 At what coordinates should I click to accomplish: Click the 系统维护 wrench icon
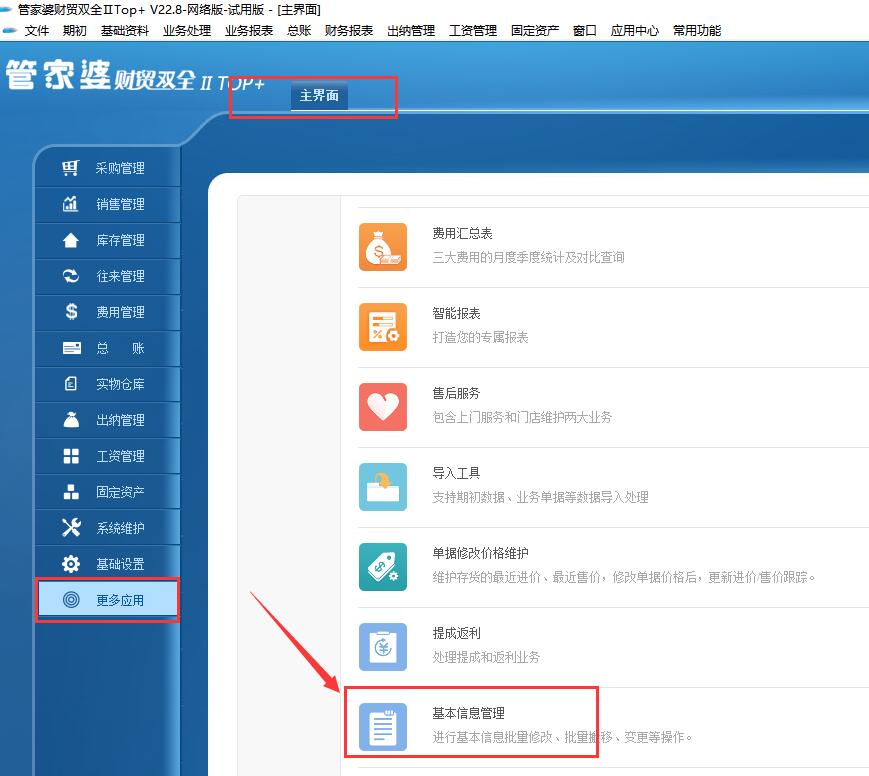pos(71,528)
